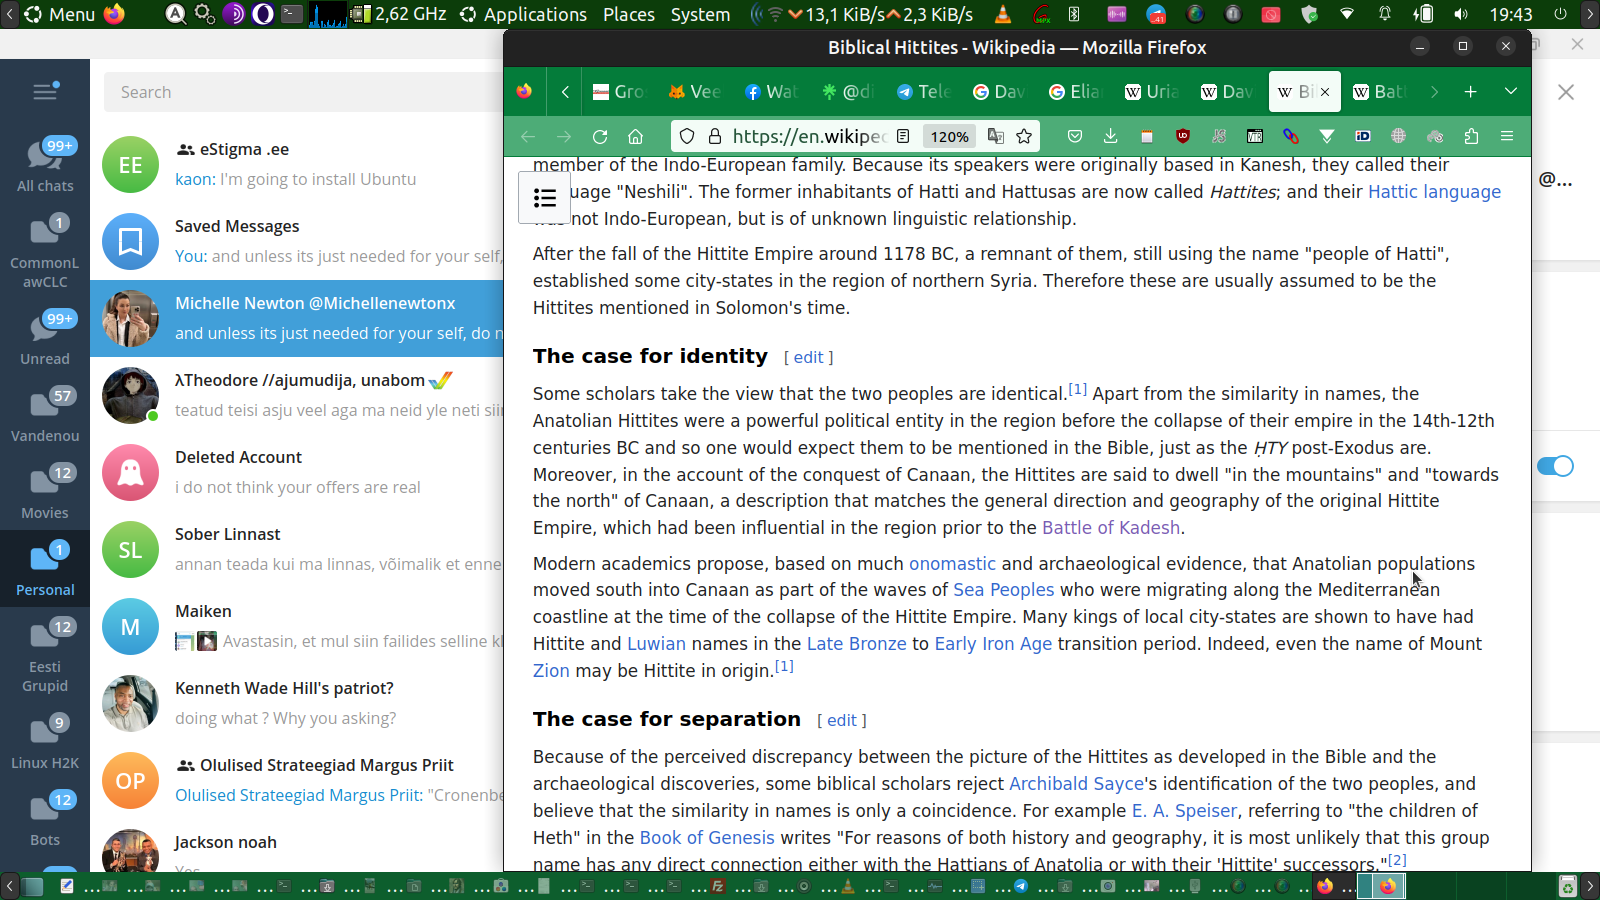Switch to the Tele browser tab

coord(923,92)
